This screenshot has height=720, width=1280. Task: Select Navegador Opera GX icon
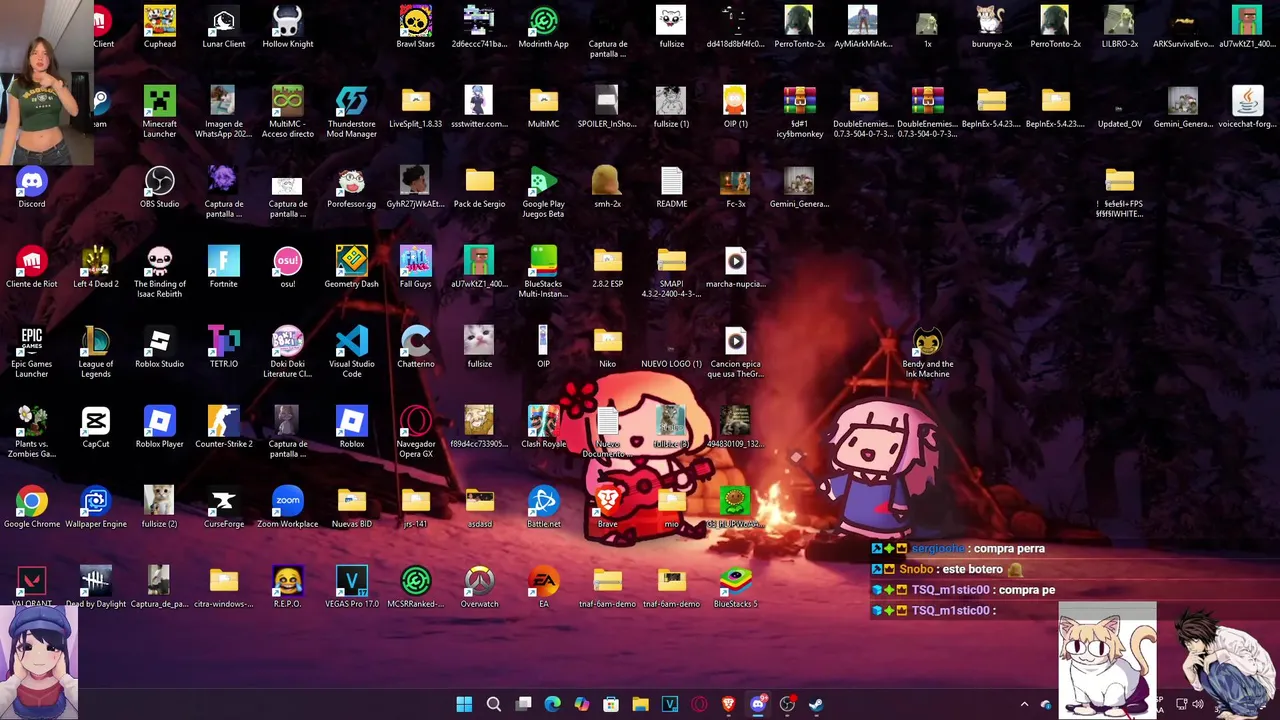(415, 432)
